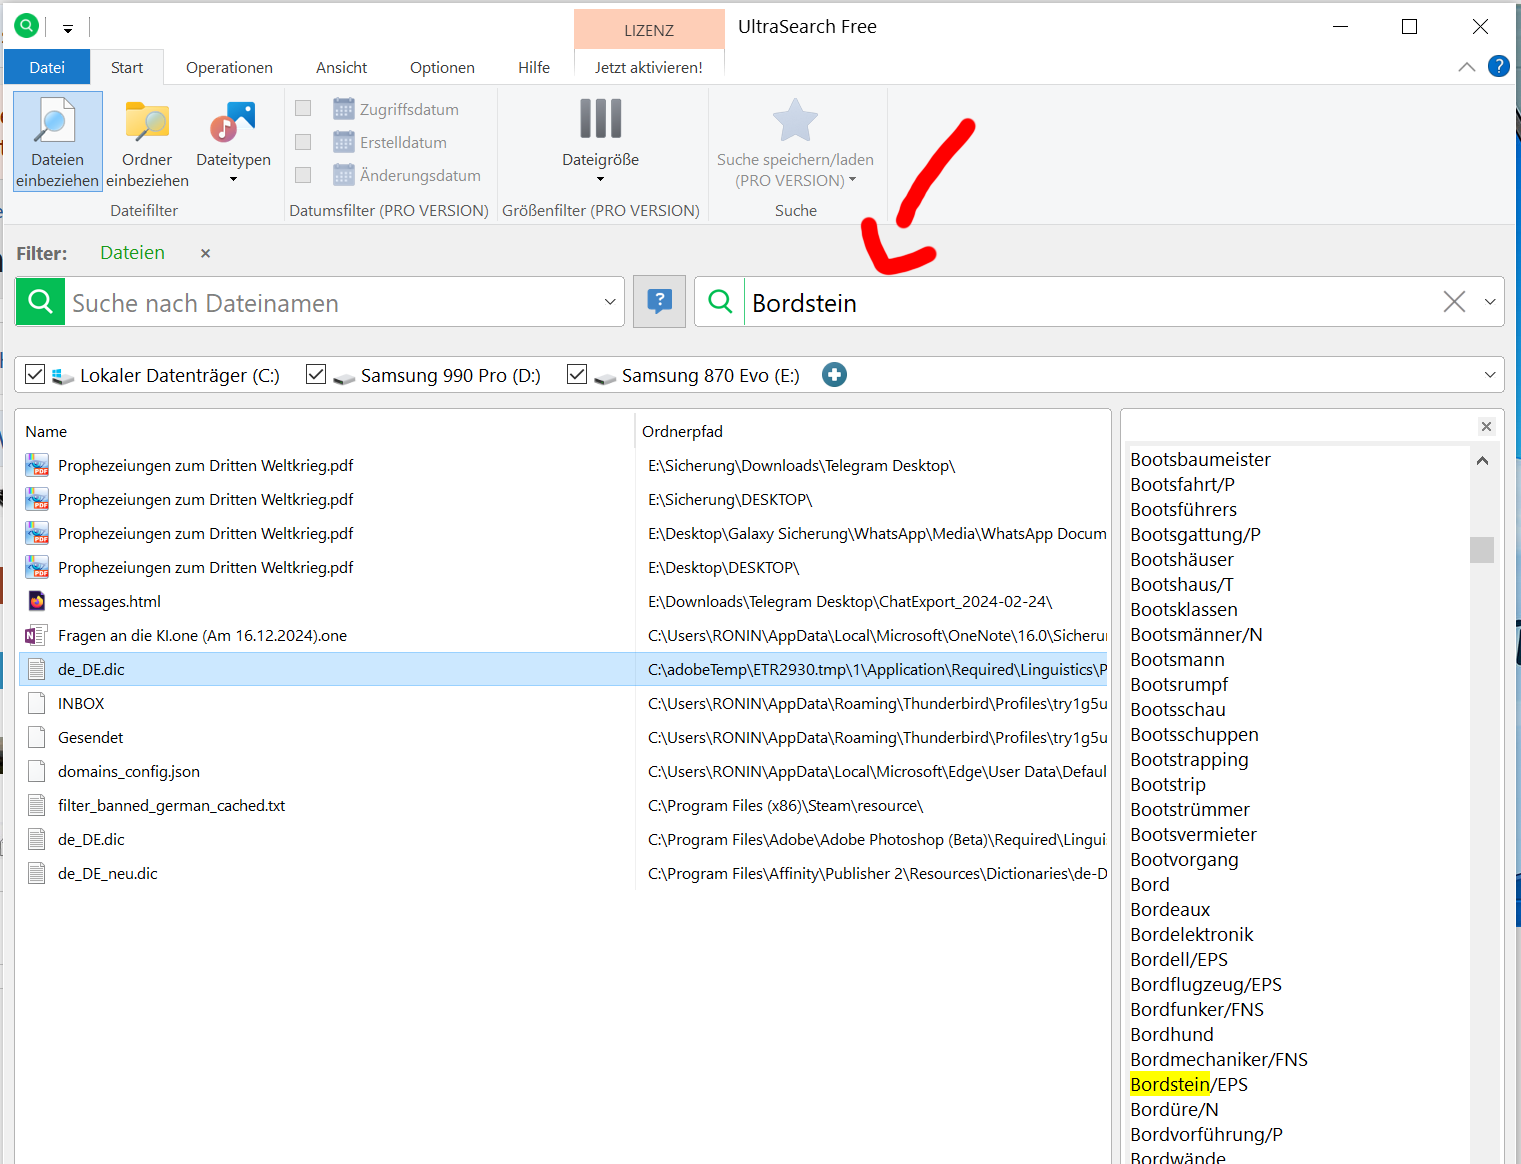Open the blue help question mark in ribbon
This screenshot has width=1521, height=1164.
1498,66
